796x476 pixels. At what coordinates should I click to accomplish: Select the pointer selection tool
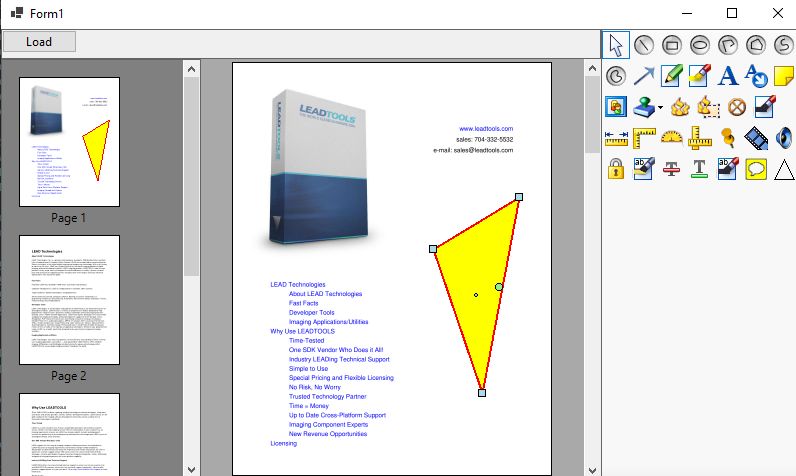pyautogui.click(x=616, y=45)
